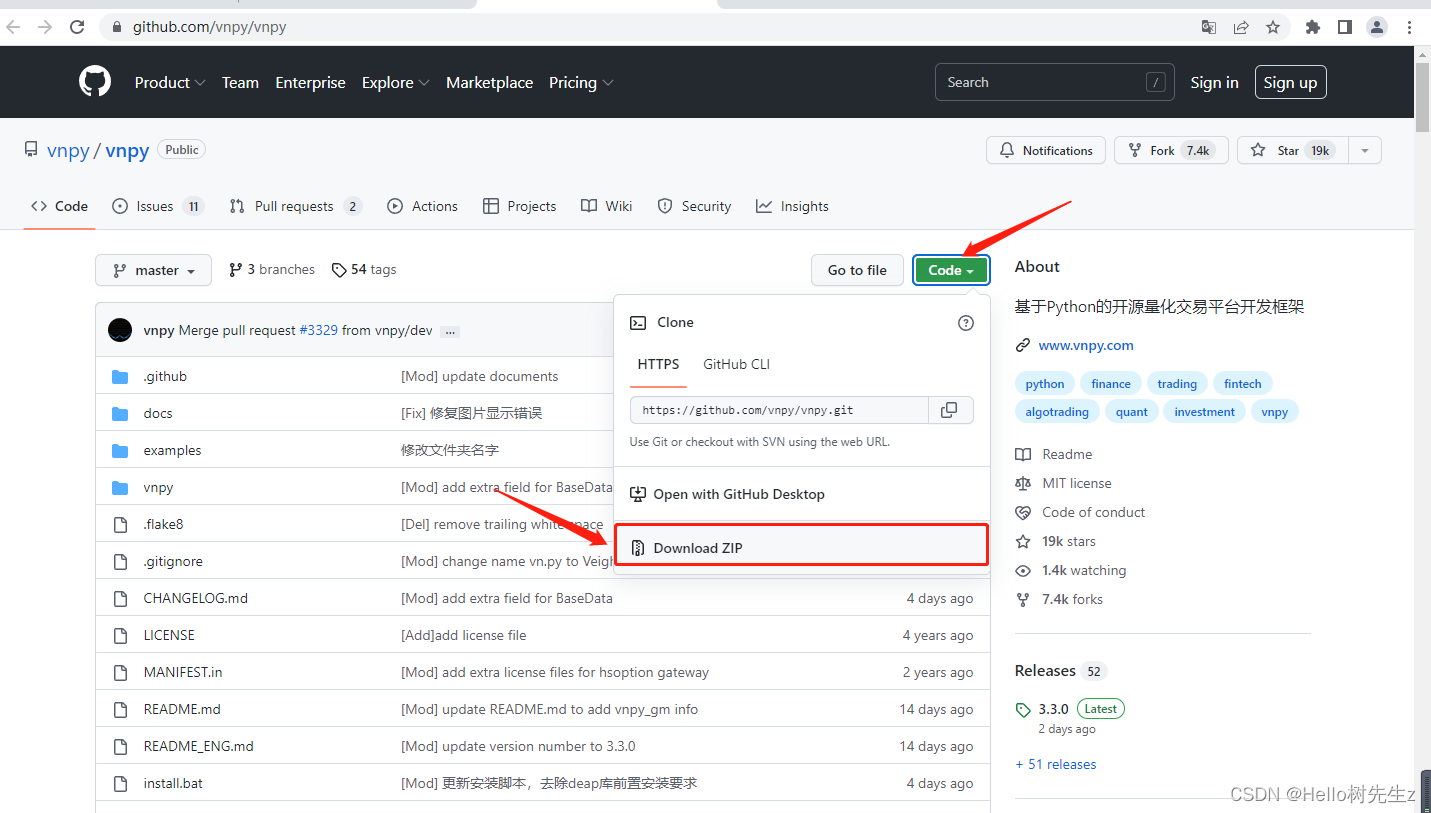Expand commit message ellipsis button
Image resolution: width=1431 pixels, height=813 pixels.
450,331
